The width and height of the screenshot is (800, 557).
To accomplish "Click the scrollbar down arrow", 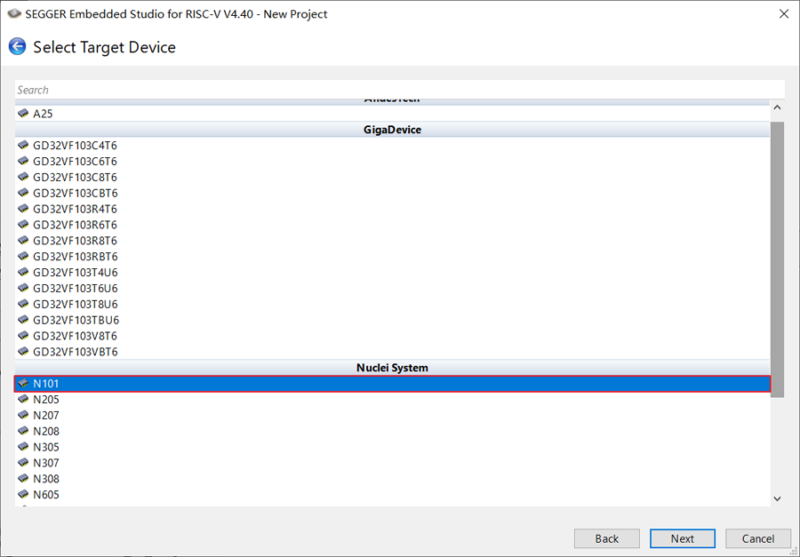I will [777, 498].
